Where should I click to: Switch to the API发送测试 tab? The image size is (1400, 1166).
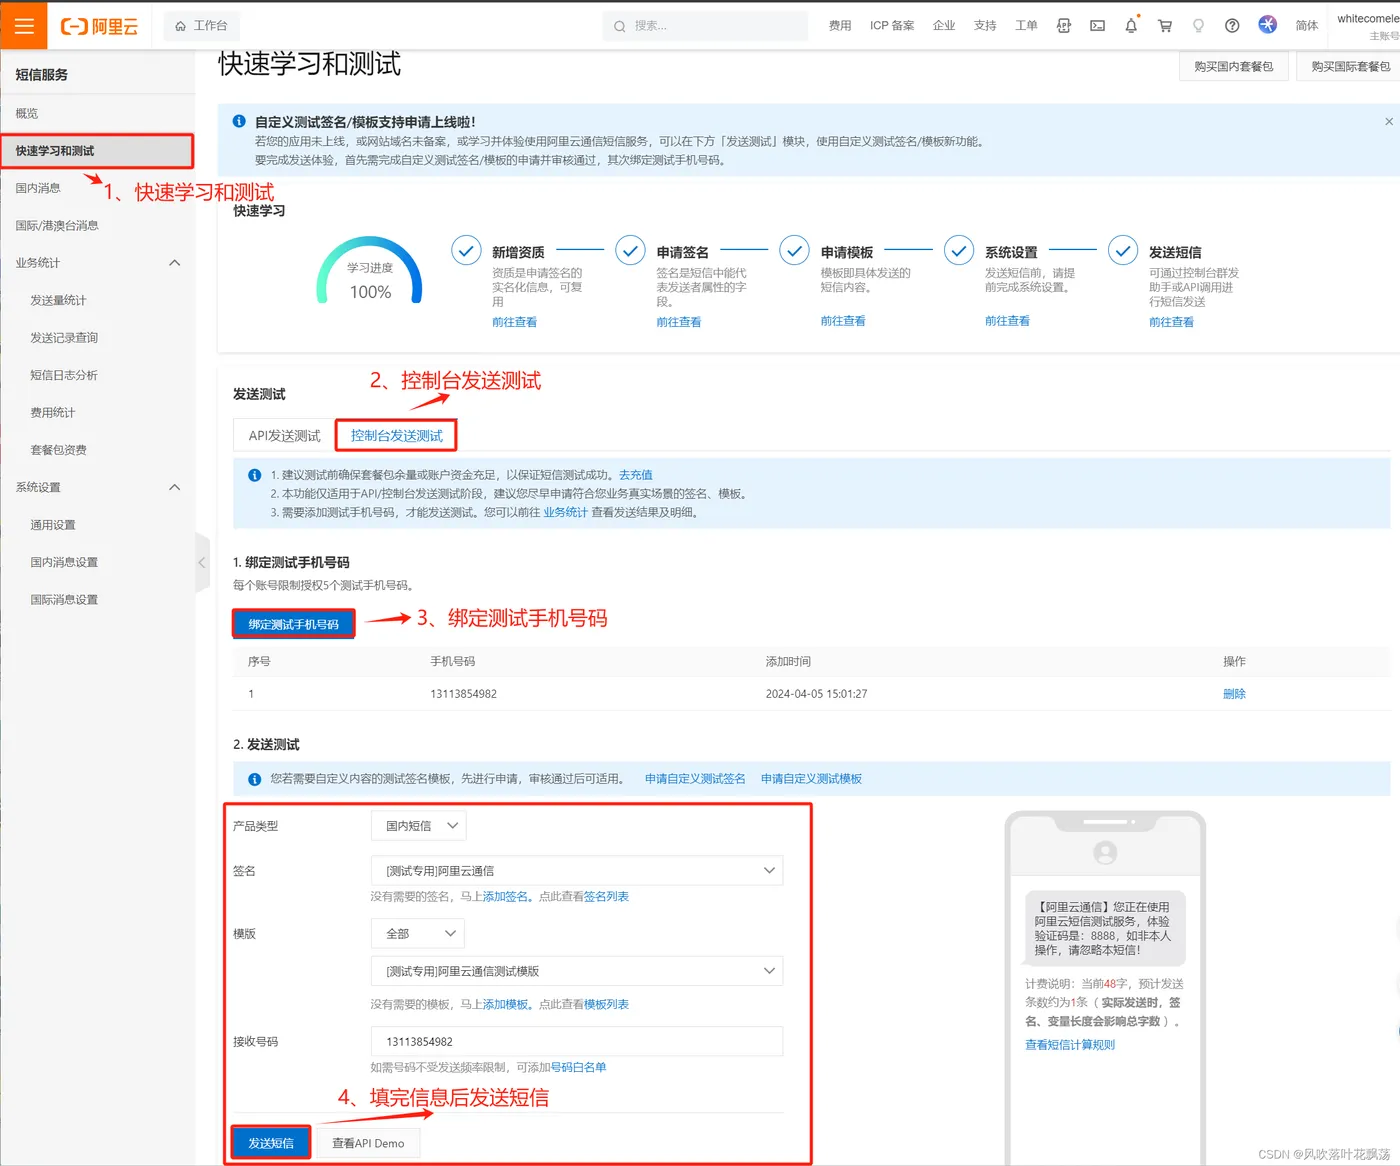tap(284, 436)
